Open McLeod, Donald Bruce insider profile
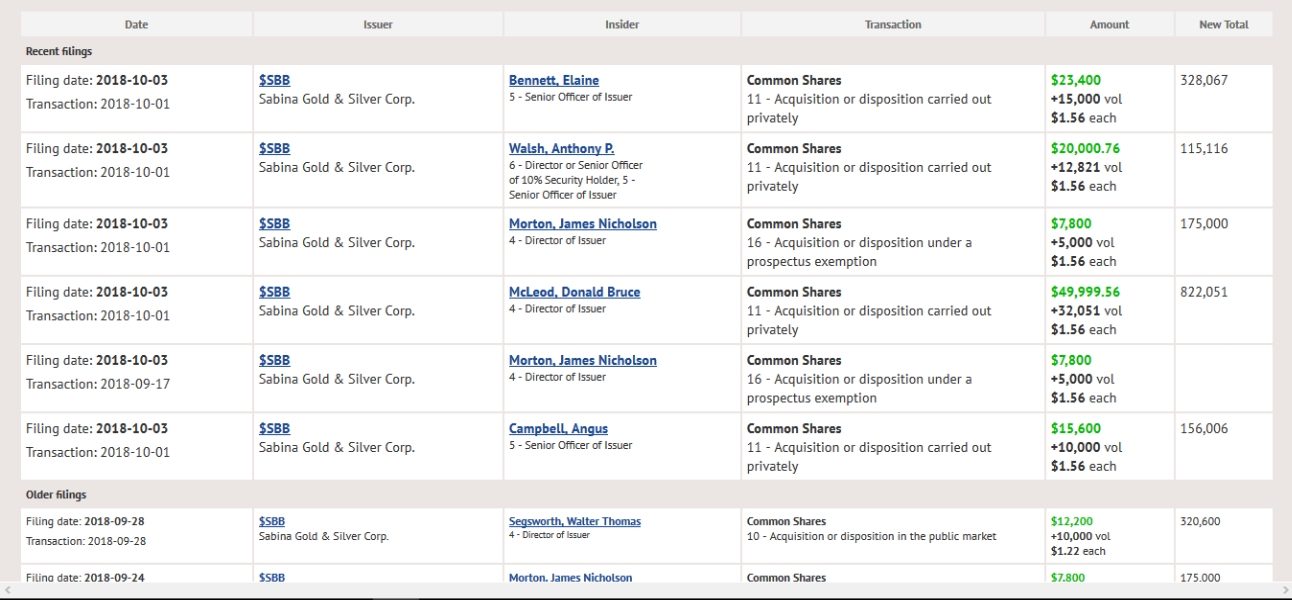The height and width of the screenshot is (600, 1292). point(574,292)
